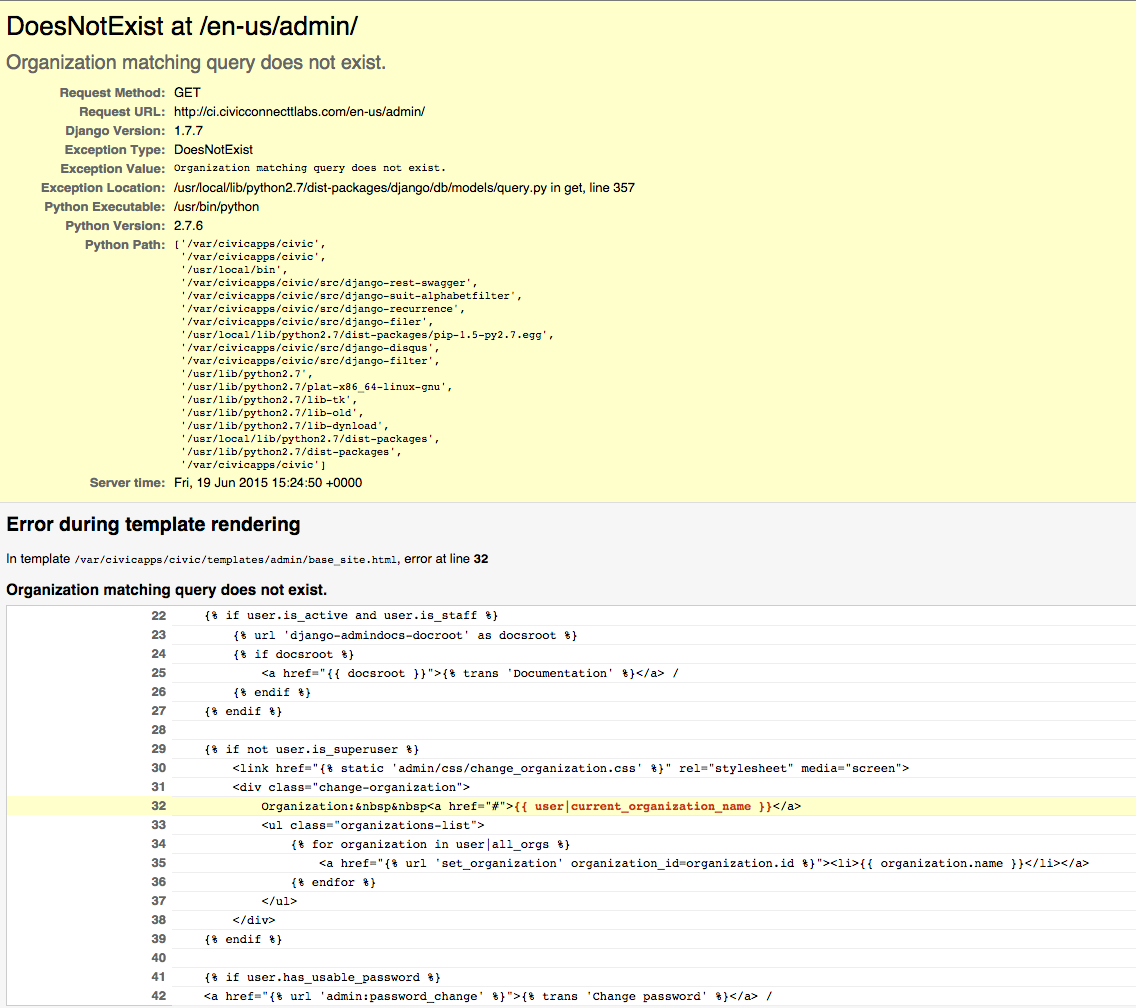
Task: Click the line number 32 in the code gutter
Action: click(159, 806)
